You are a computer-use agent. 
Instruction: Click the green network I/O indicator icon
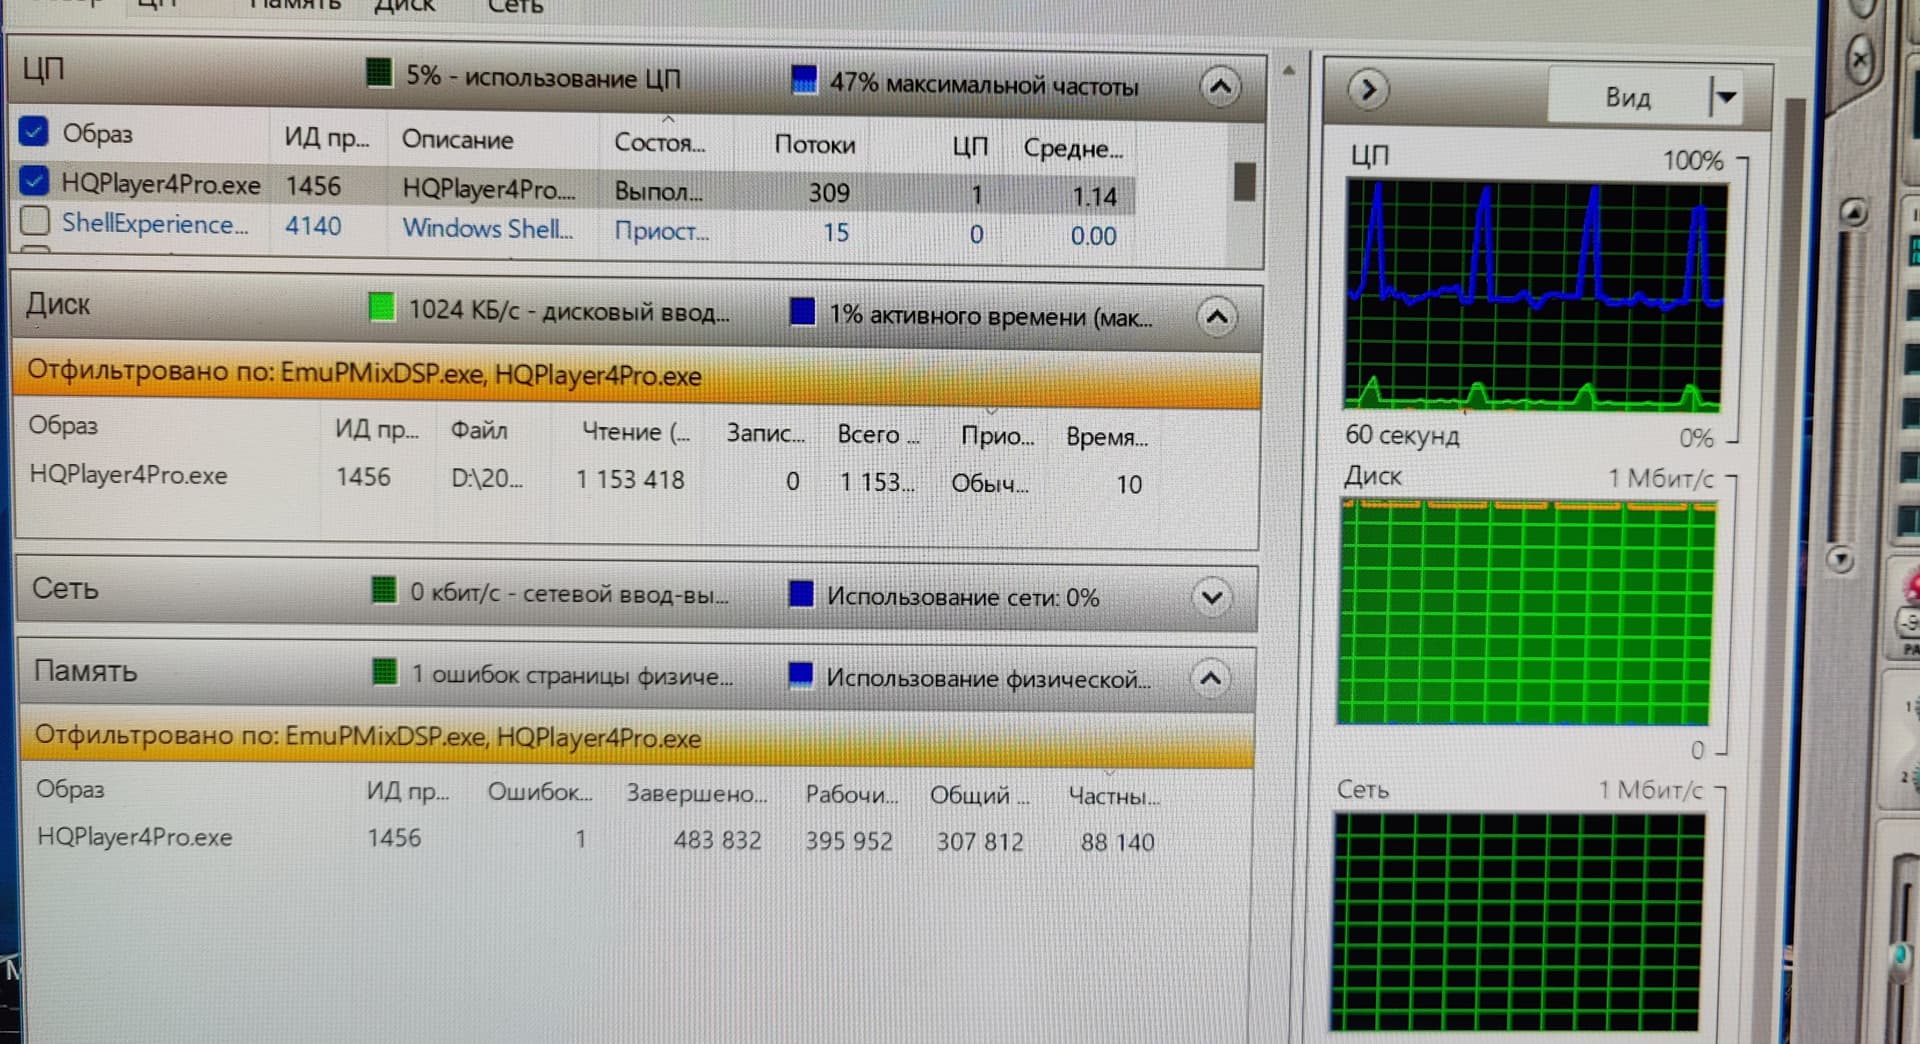[x=384, y=590]
